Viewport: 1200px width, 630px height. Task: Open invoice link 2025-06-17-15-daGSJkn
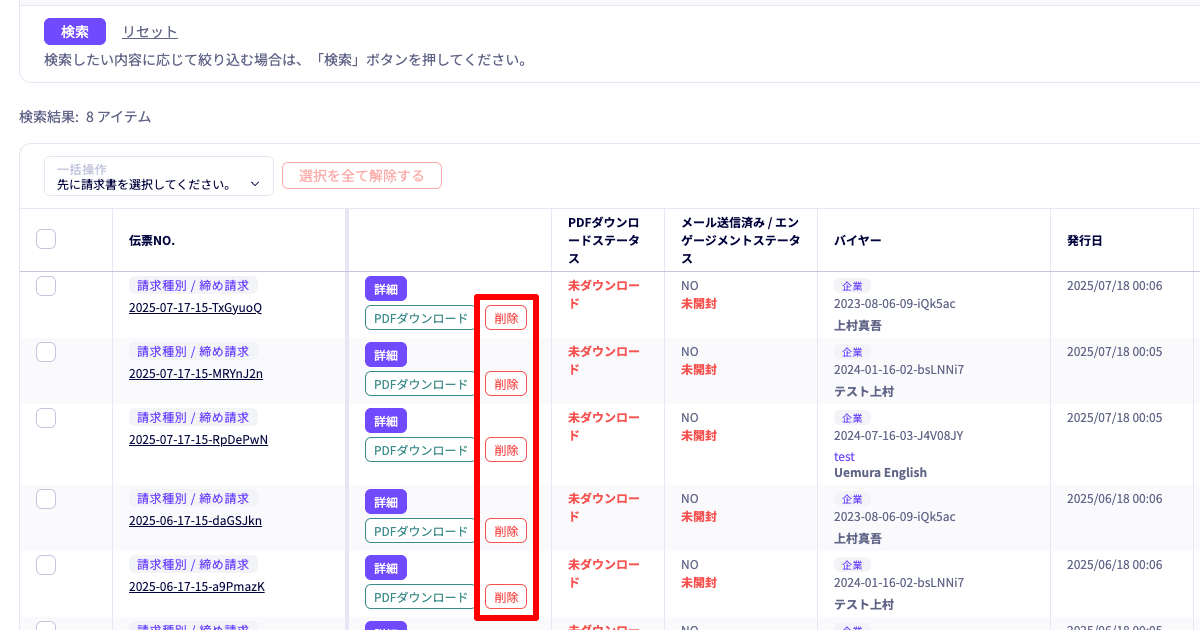[196, 521]
